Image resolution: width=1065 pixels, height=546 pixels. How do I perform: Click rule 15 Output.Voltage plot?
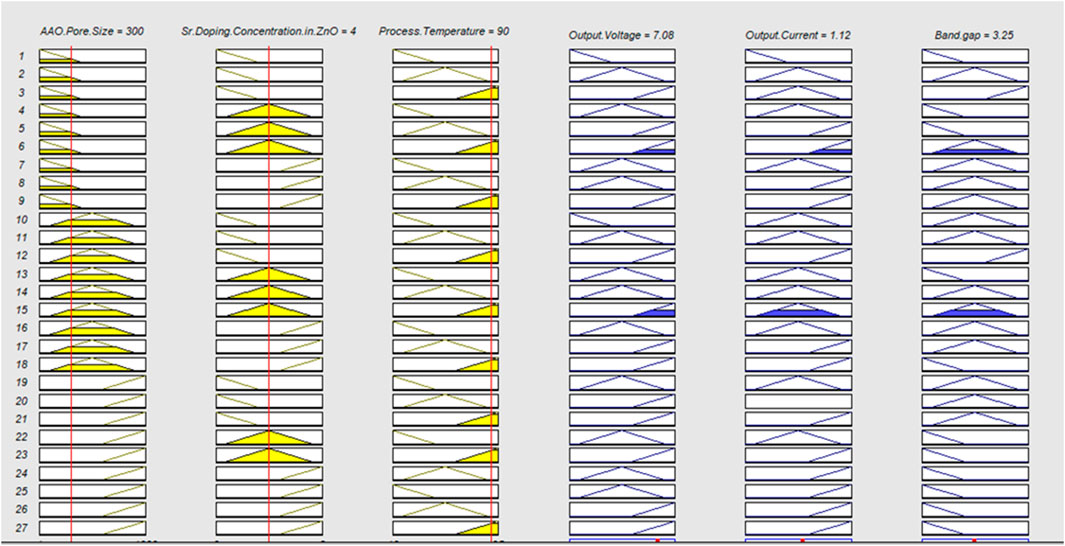coord(622,310)
